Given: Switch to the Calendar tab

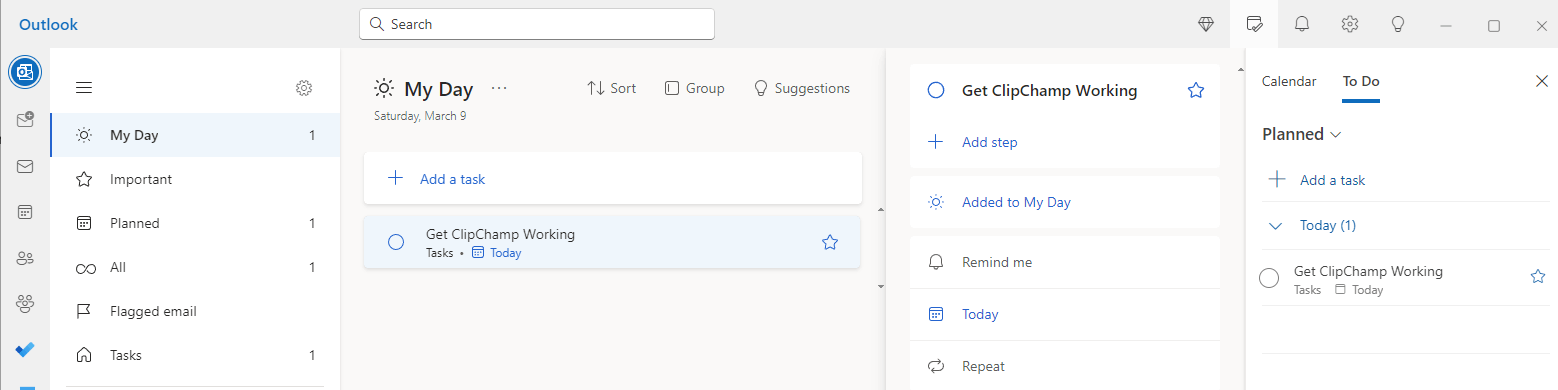Looking at the screenshot, I should (1289, 82).
